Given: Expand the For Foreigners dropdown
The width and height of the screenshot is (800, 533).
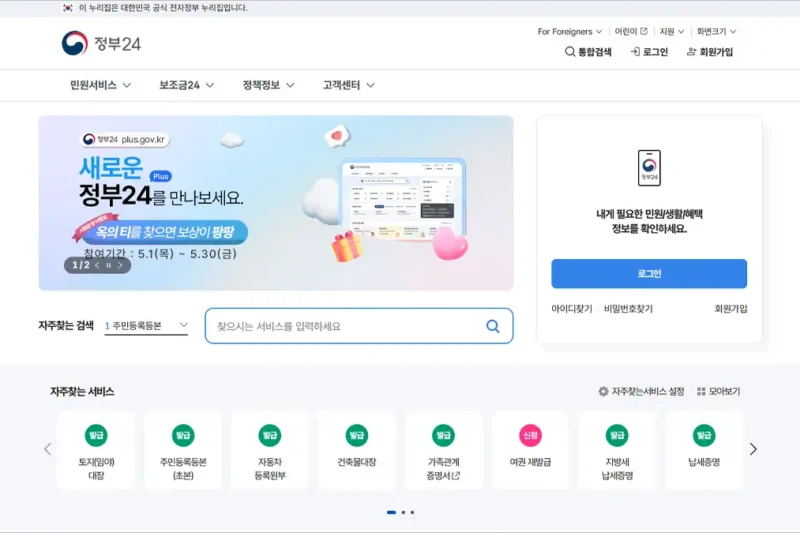Looking at the screenshot, I should pyautogui.click(x=569, y=32).
